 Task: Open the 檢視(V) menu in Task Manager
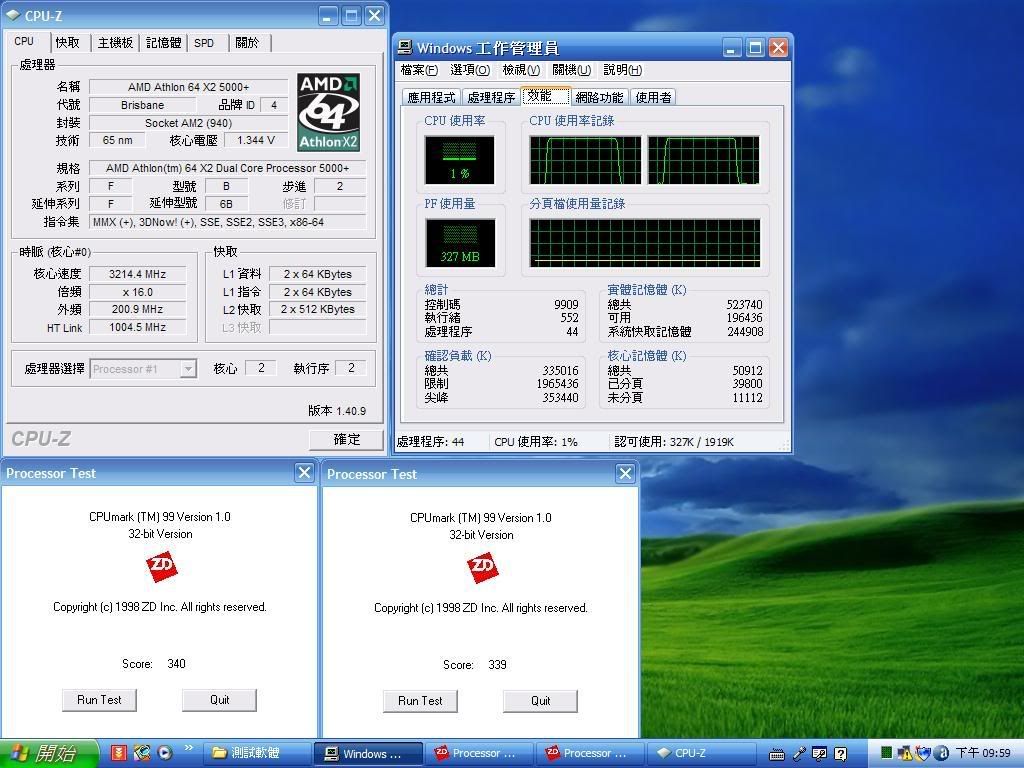point(520,70)
